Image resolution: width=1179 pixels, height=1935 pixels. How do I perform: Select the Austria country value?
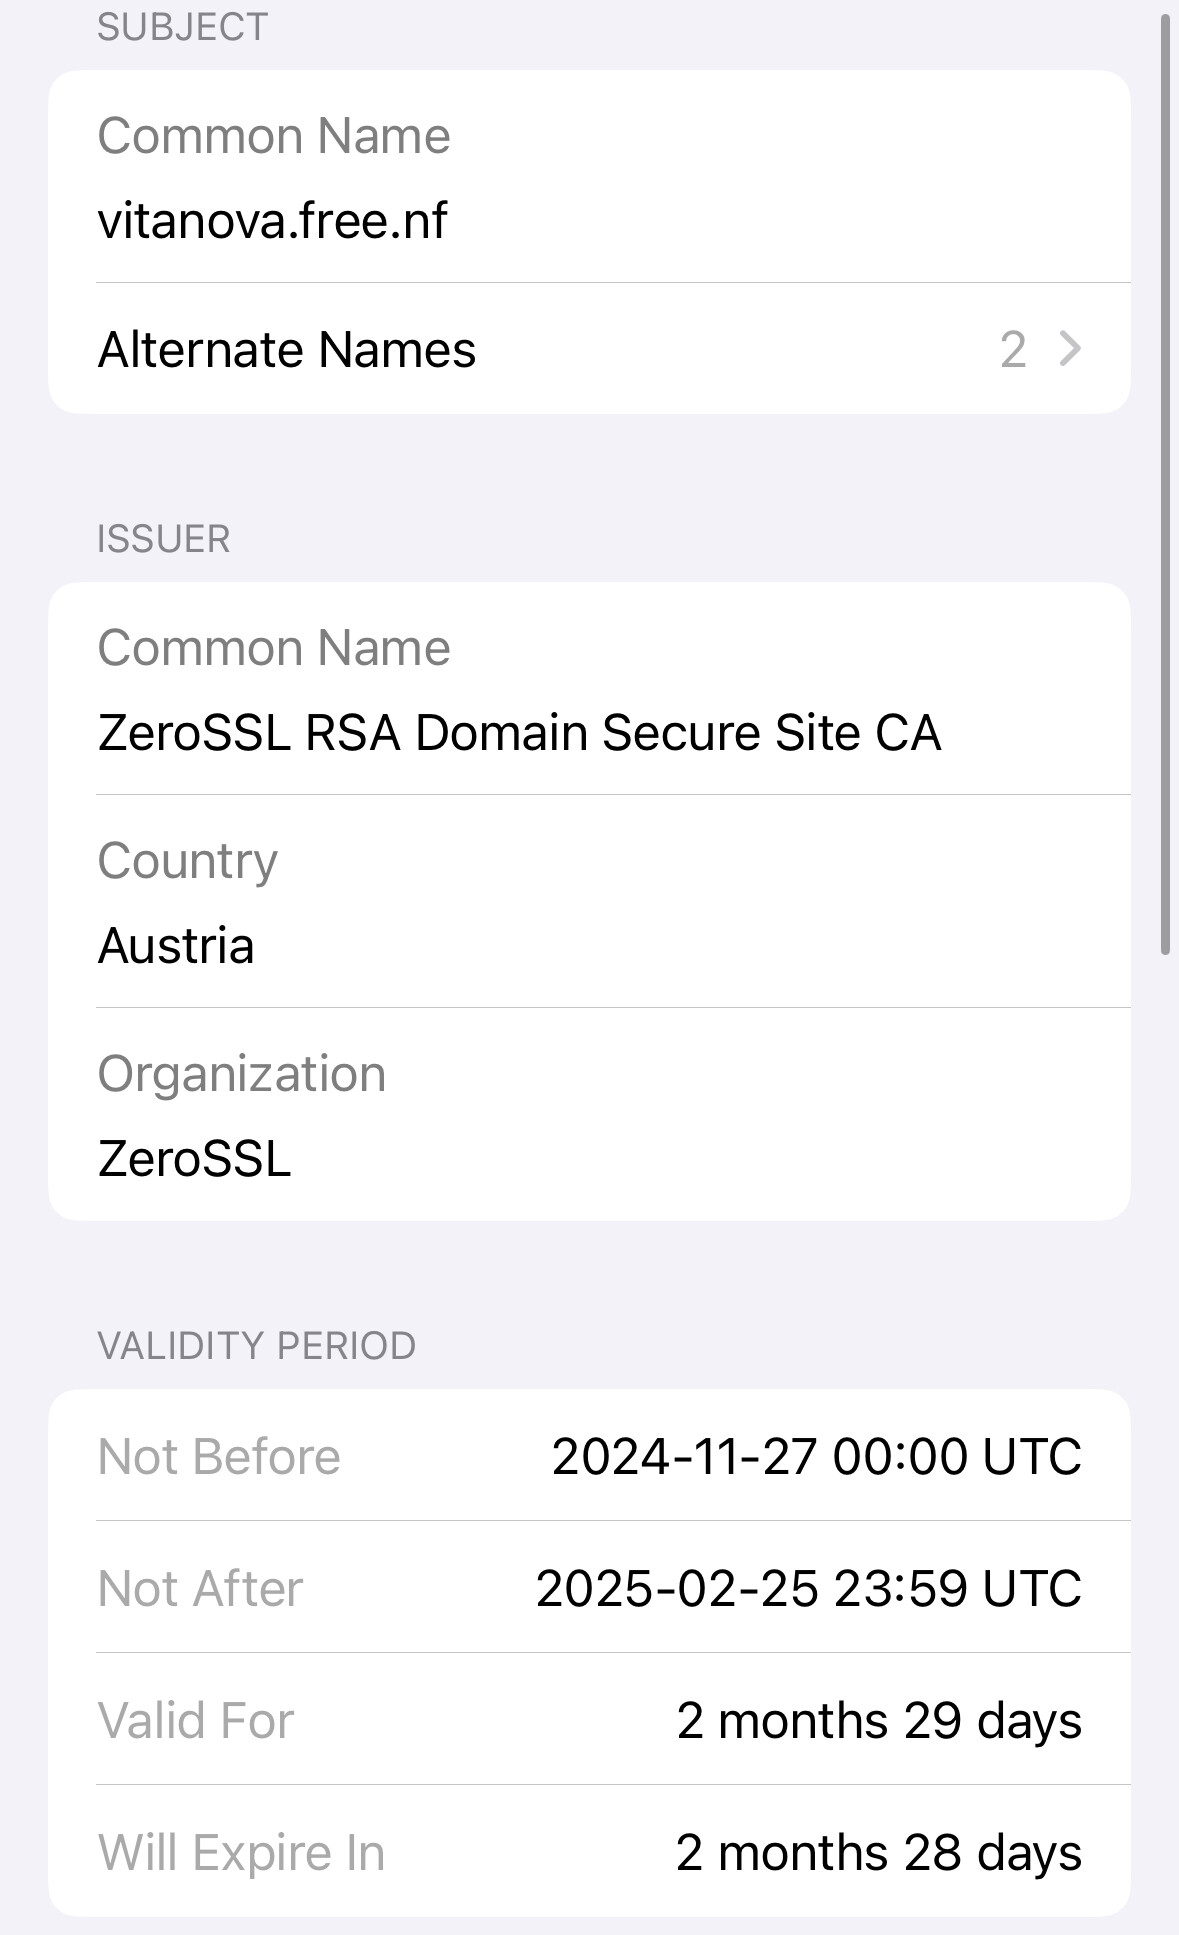(176, 946)
